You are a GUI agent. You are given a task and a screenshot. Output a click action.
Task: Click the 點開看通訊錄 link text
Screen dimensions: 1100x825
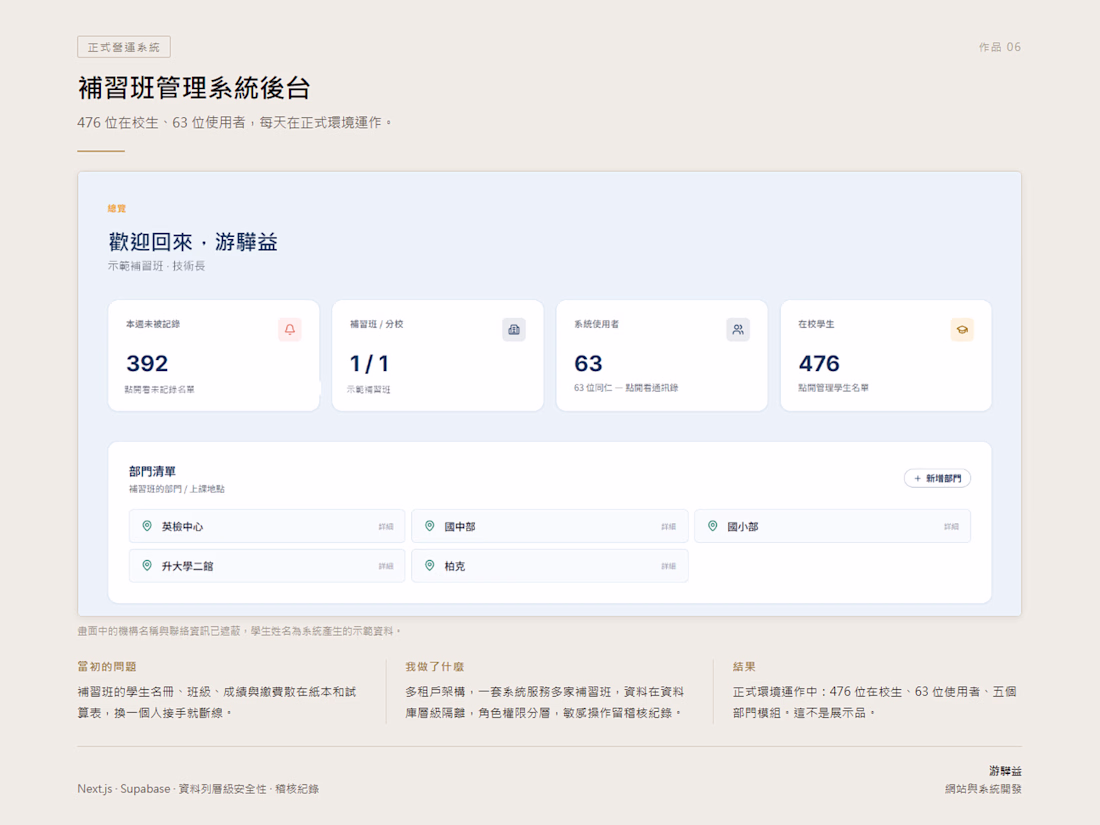click(x=652, y=388)
